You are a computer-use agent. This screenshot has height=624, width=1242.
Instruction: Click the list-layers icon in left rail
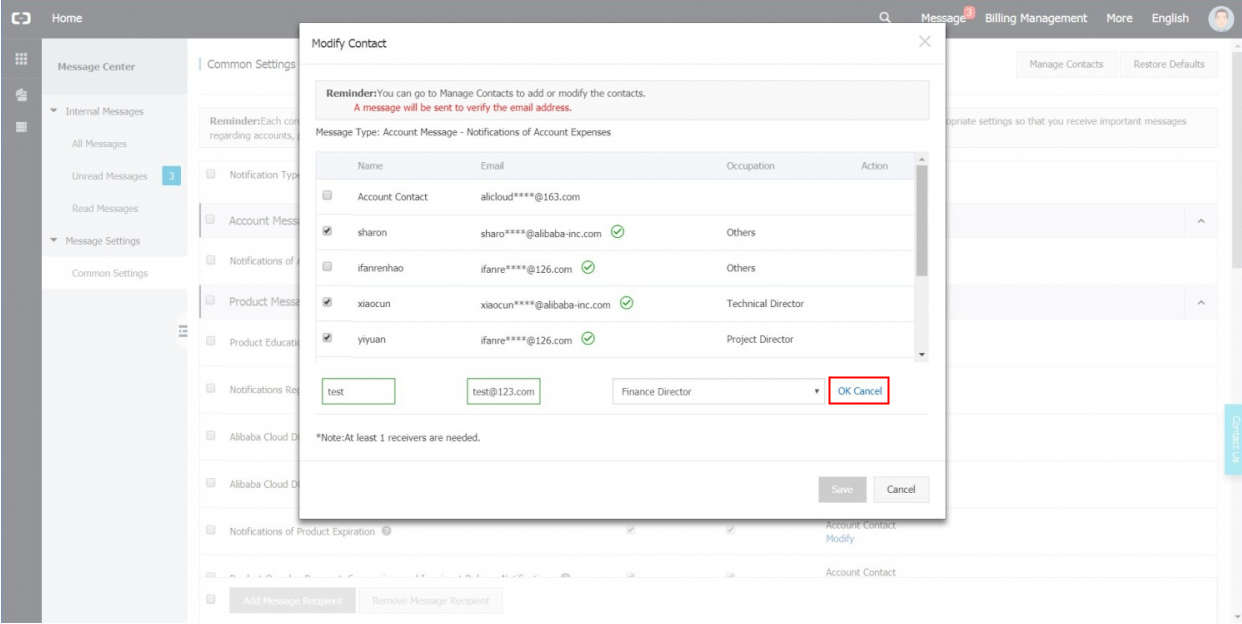[x=19, y=127]
